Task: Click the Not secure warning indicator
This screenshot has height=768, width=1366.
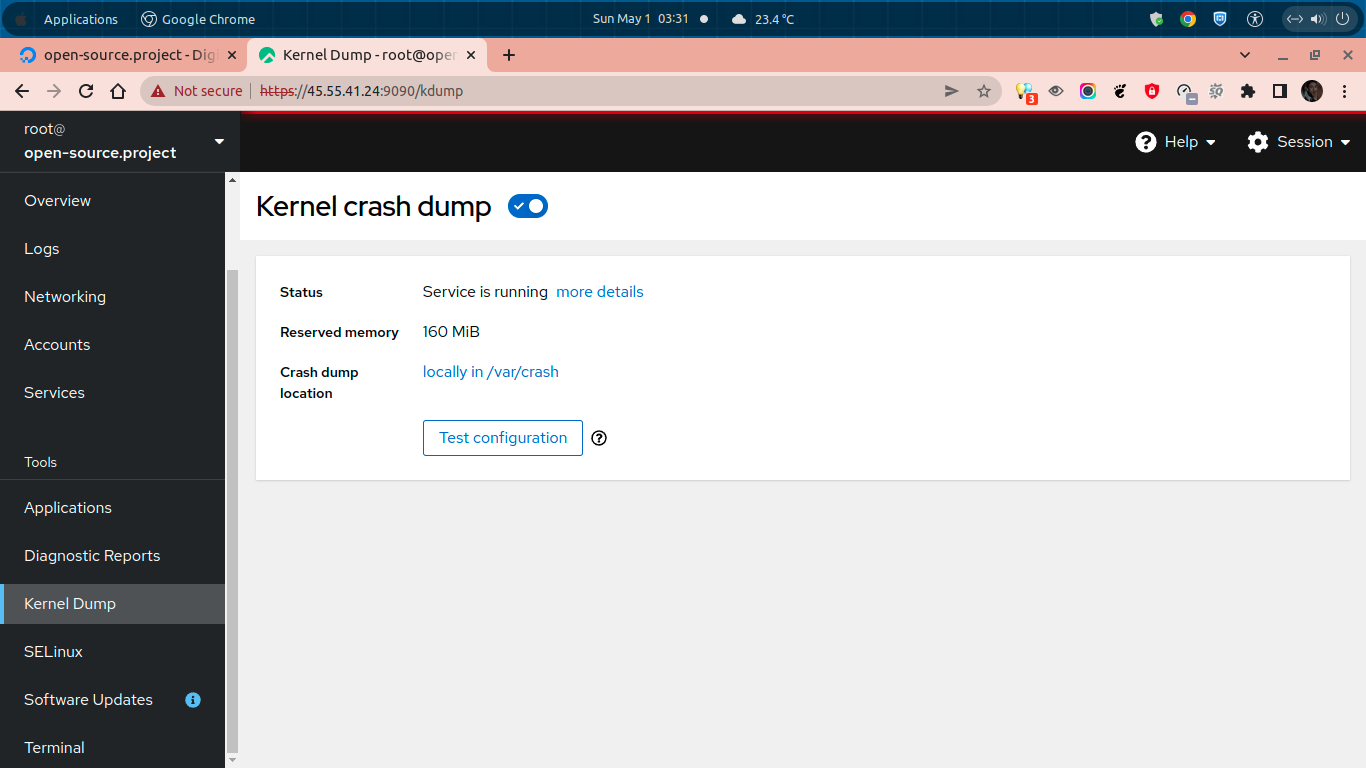Action: click(x=196, y=91)
